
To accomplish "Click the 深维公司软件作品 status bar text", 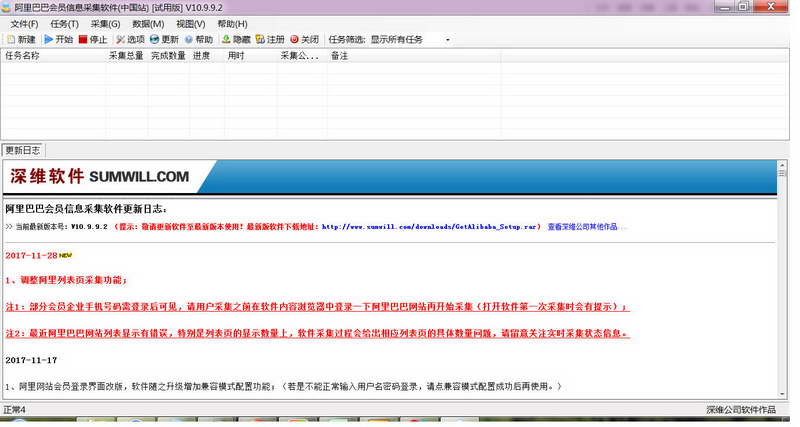I will click(x=741, y=409).
